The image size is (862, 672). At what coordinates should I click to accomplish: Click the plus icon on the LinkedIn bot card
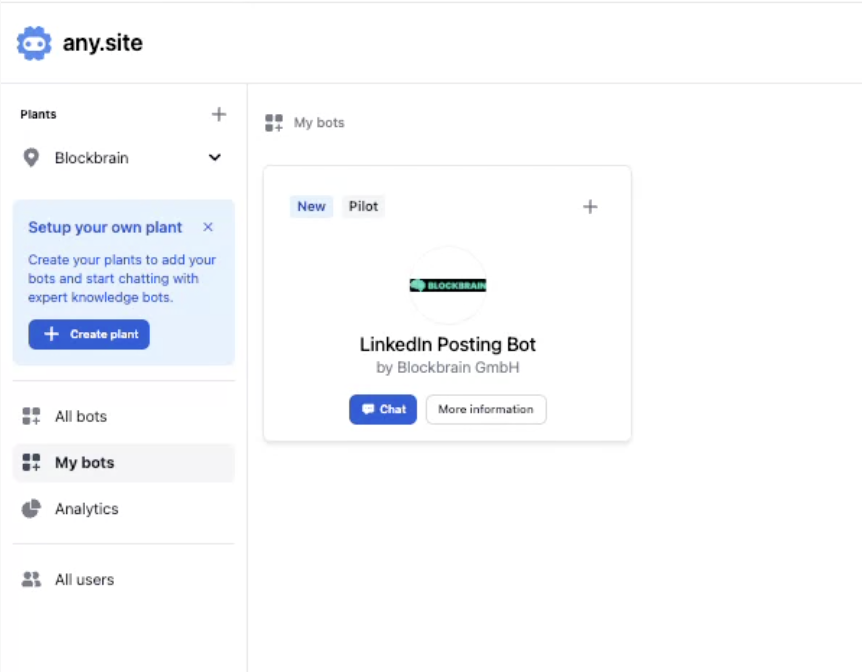(590, 207)
